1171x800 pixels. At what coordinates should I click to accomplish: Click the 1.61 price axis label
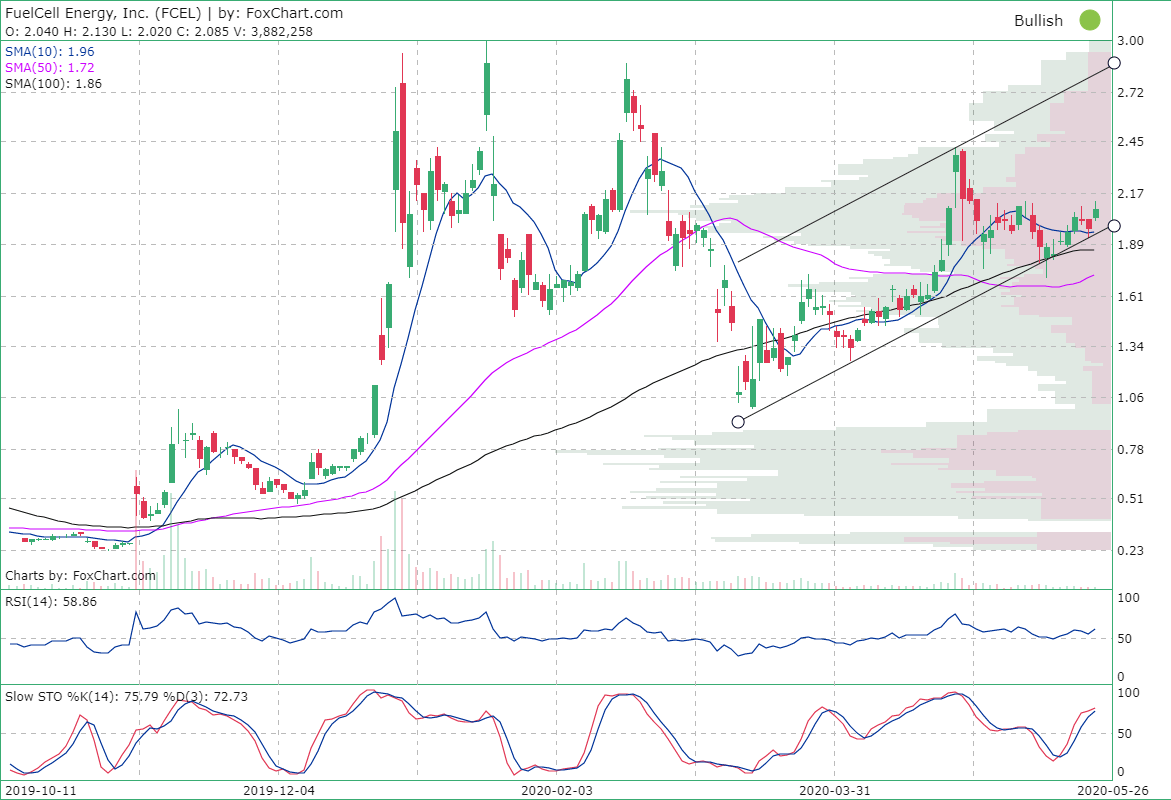point(1130,297)
